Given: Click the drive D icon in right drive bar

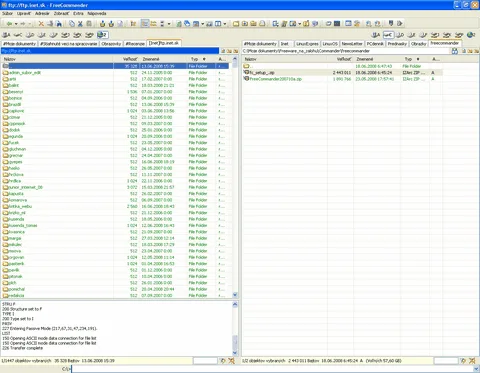Looking at the screenshot, I should pyautogui.click(x=400, y=35).
